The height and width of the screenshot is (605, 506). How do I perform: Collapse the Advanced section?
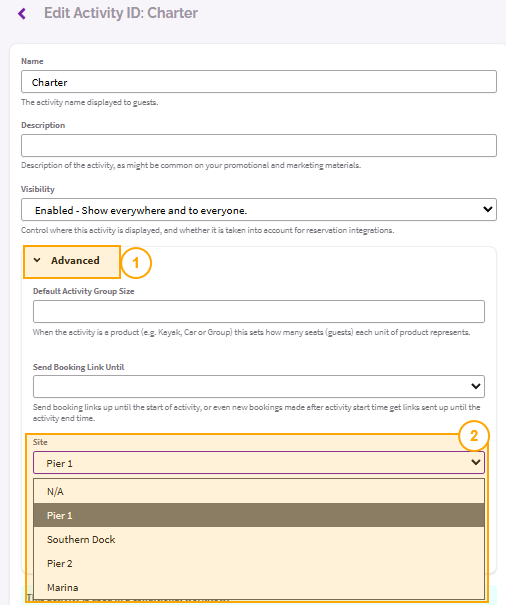click(x=72, y=262)
